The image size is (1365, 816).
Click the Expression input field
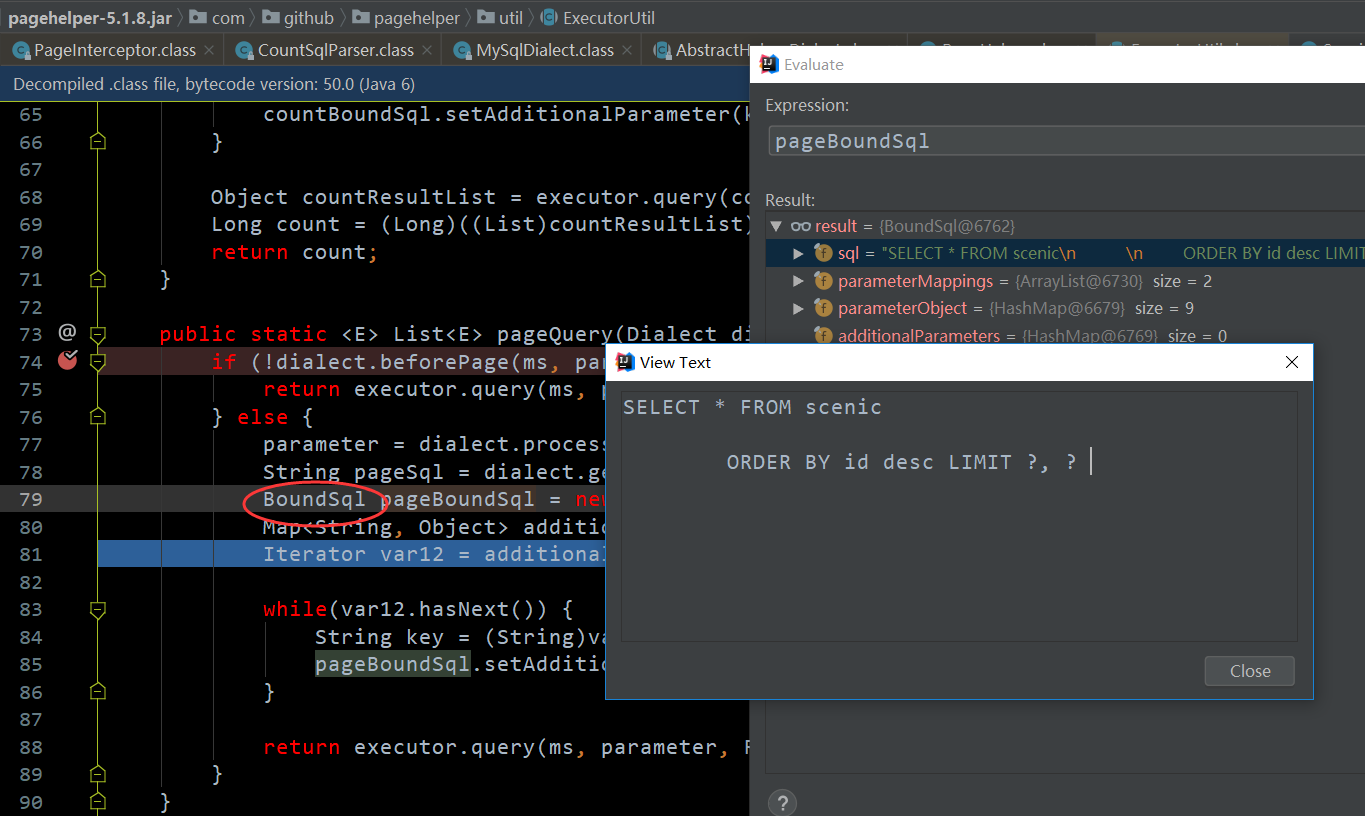click(1066, 141)
